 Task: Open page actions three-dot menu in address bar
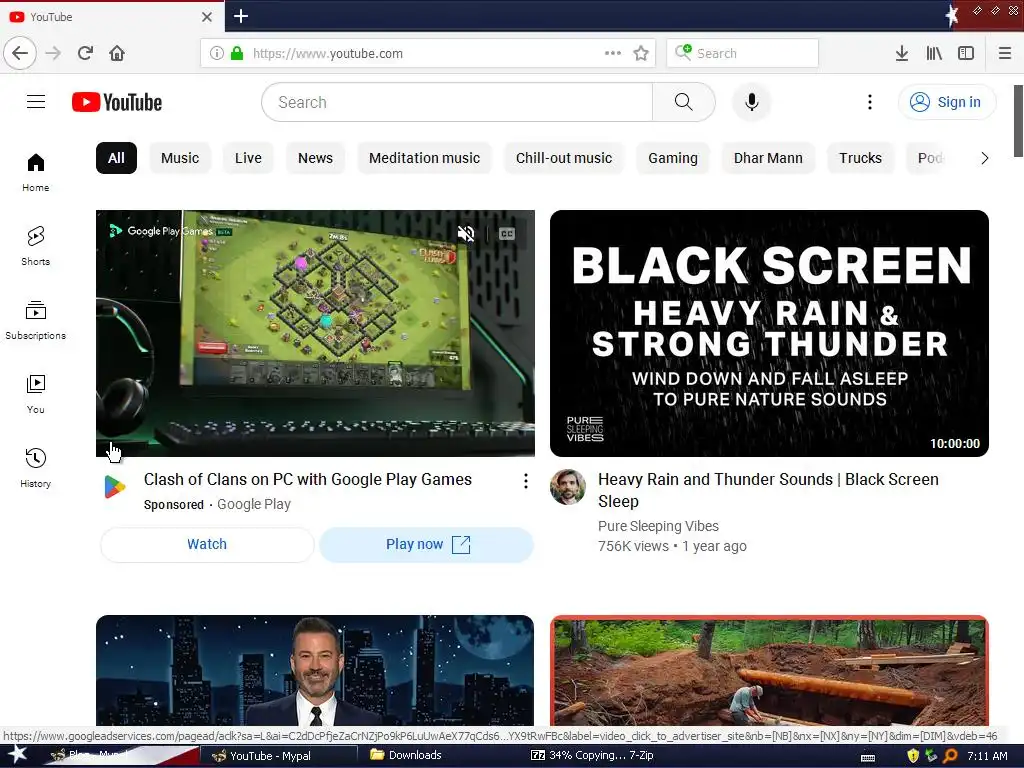pyautogui.click(x=613, y=53)
